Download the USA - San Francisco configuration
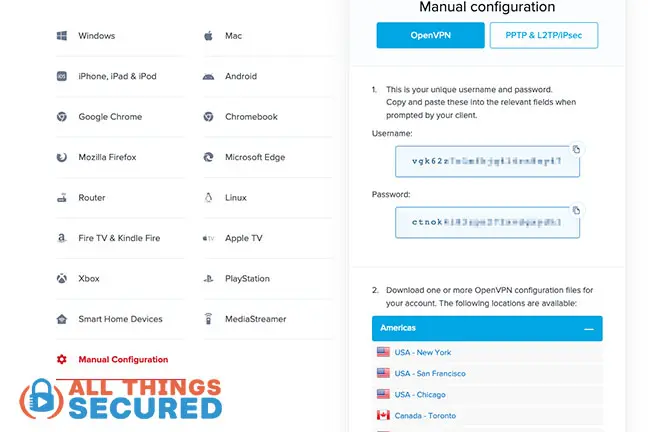This screenshot has height=432, width=650. (x=429, y=373)
